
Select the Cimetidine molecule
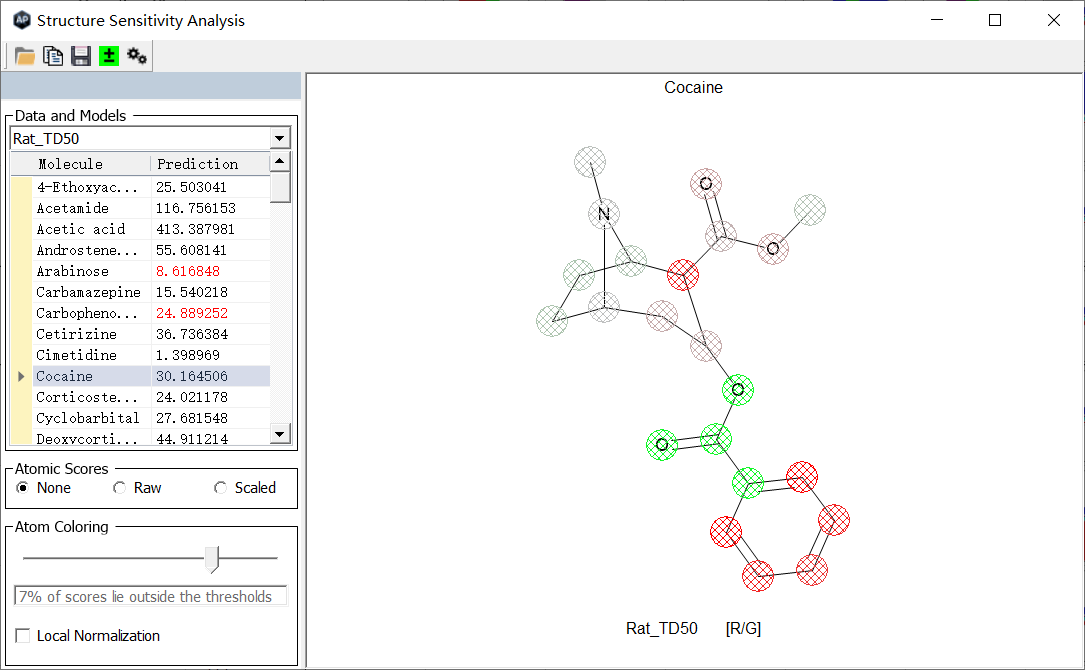(76, 355)
